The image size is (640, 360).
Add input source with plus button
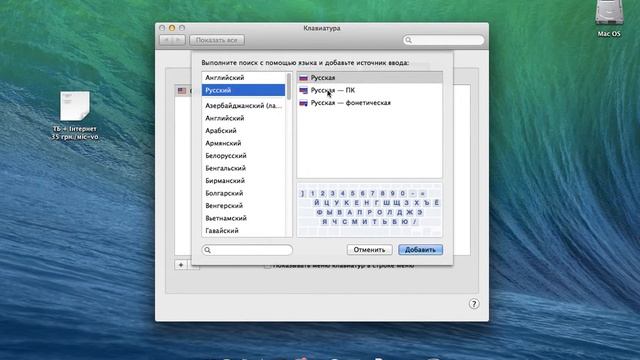click(x=181, y=265)
